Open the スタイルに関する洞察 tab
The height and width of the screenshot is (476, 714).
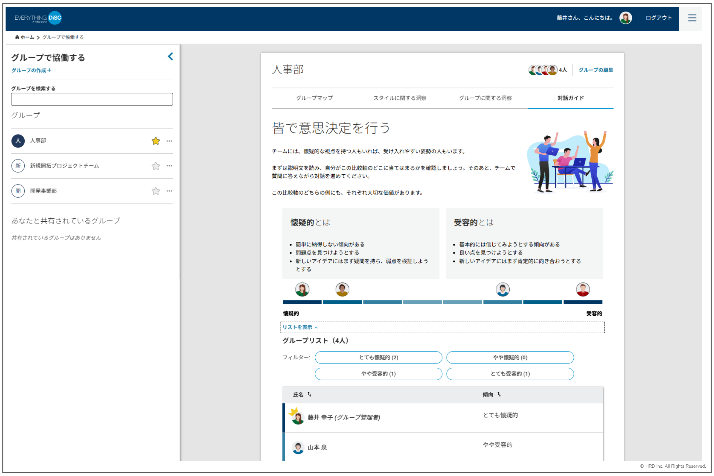pyautogui.click(x=400, y=99)
